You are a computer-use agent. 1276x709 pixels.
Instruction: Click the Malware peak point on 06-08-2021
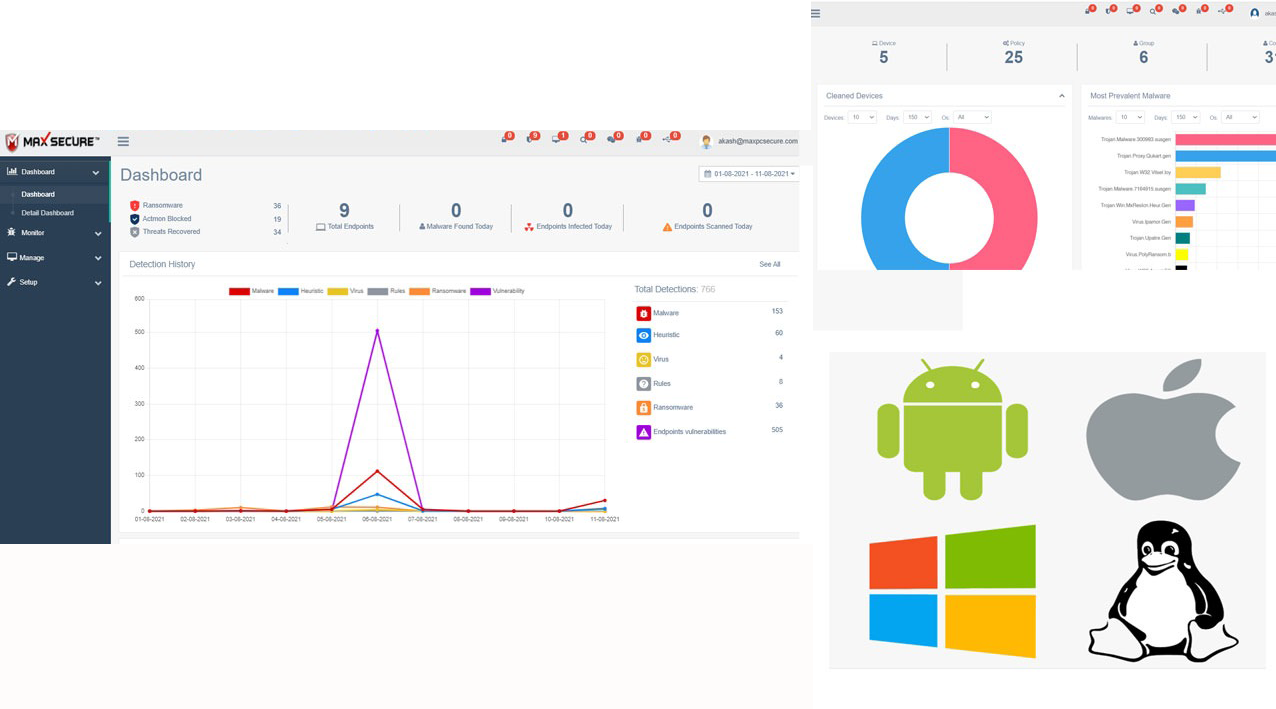pyautogui.click(x=377, y=471)
